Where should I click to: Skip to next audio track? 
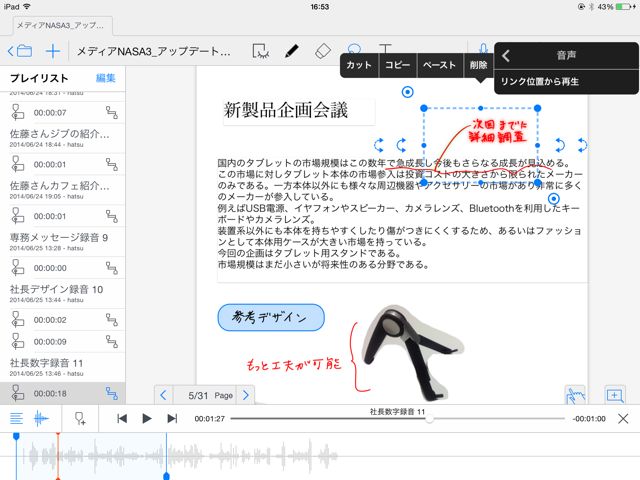point(172,418)
